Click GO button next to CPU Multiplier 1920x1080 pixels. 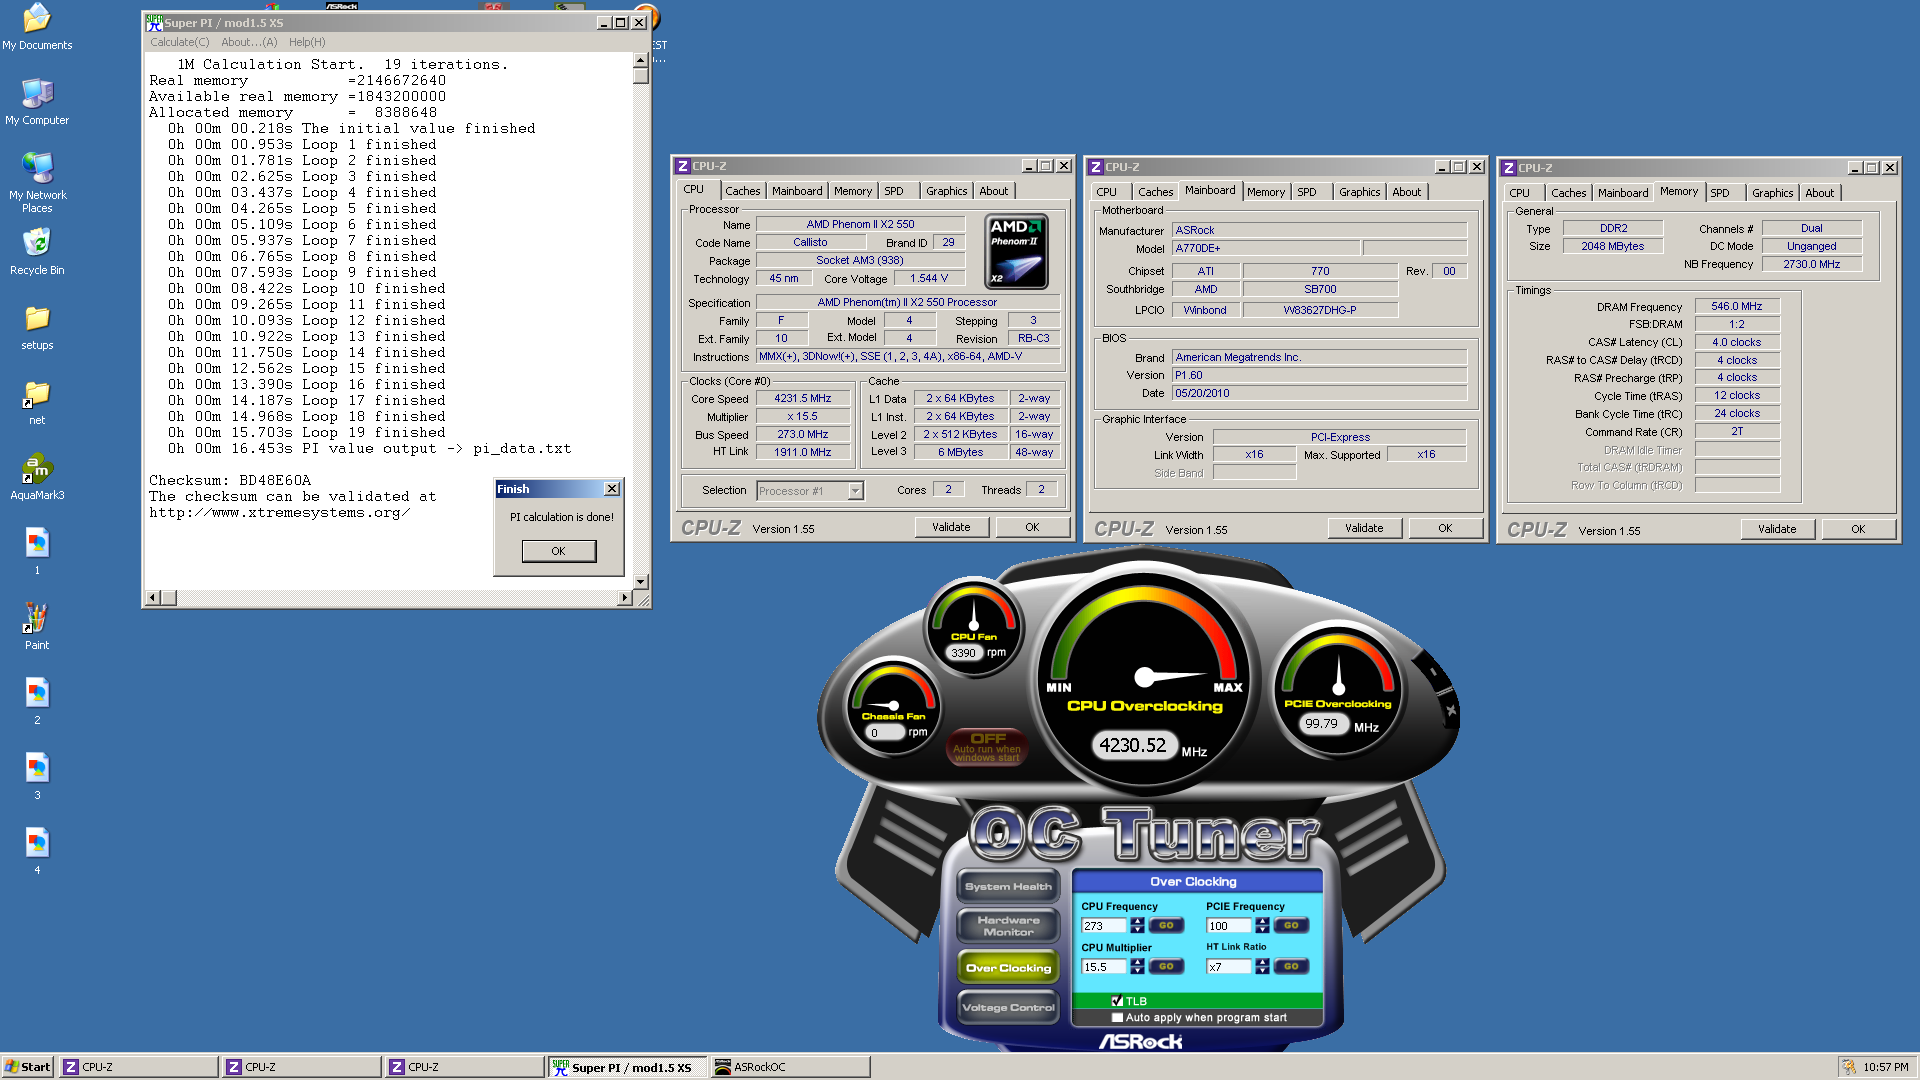point(1166,966)
